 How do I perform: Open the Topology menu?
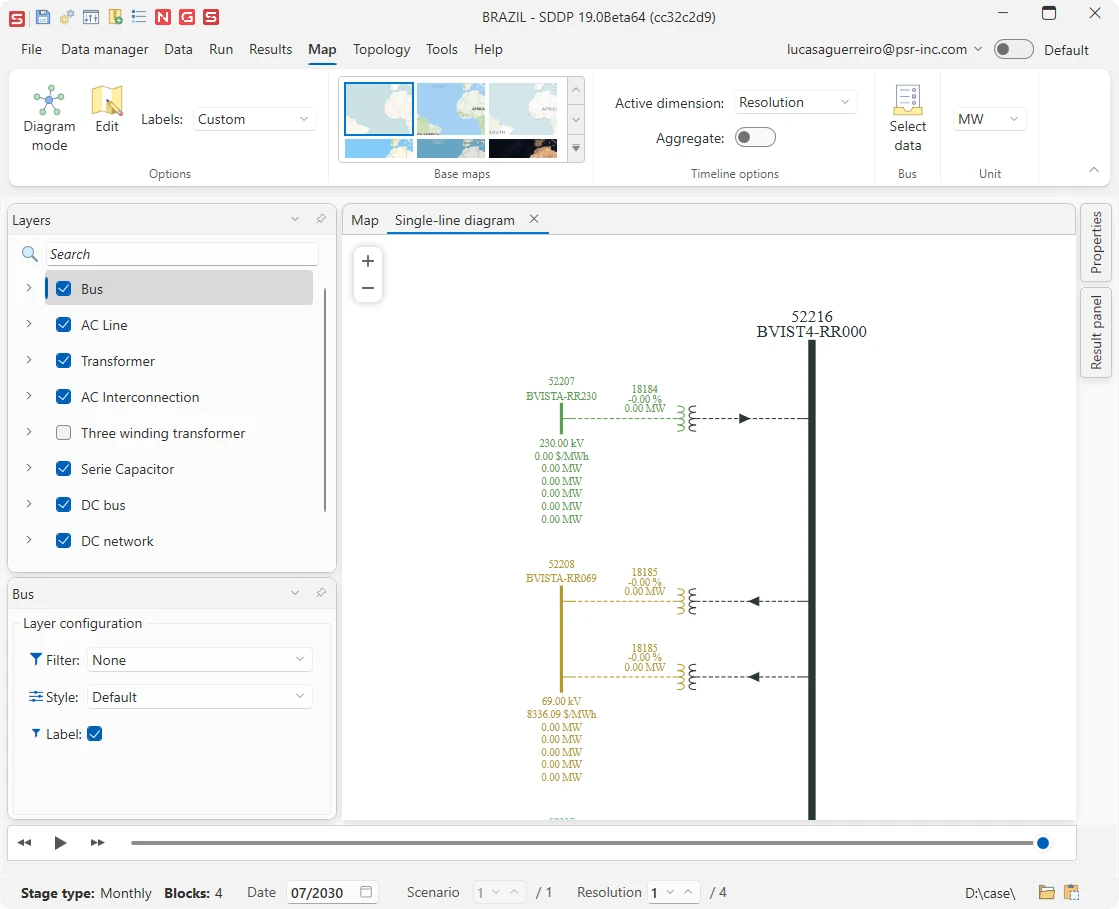click(381, 49)
